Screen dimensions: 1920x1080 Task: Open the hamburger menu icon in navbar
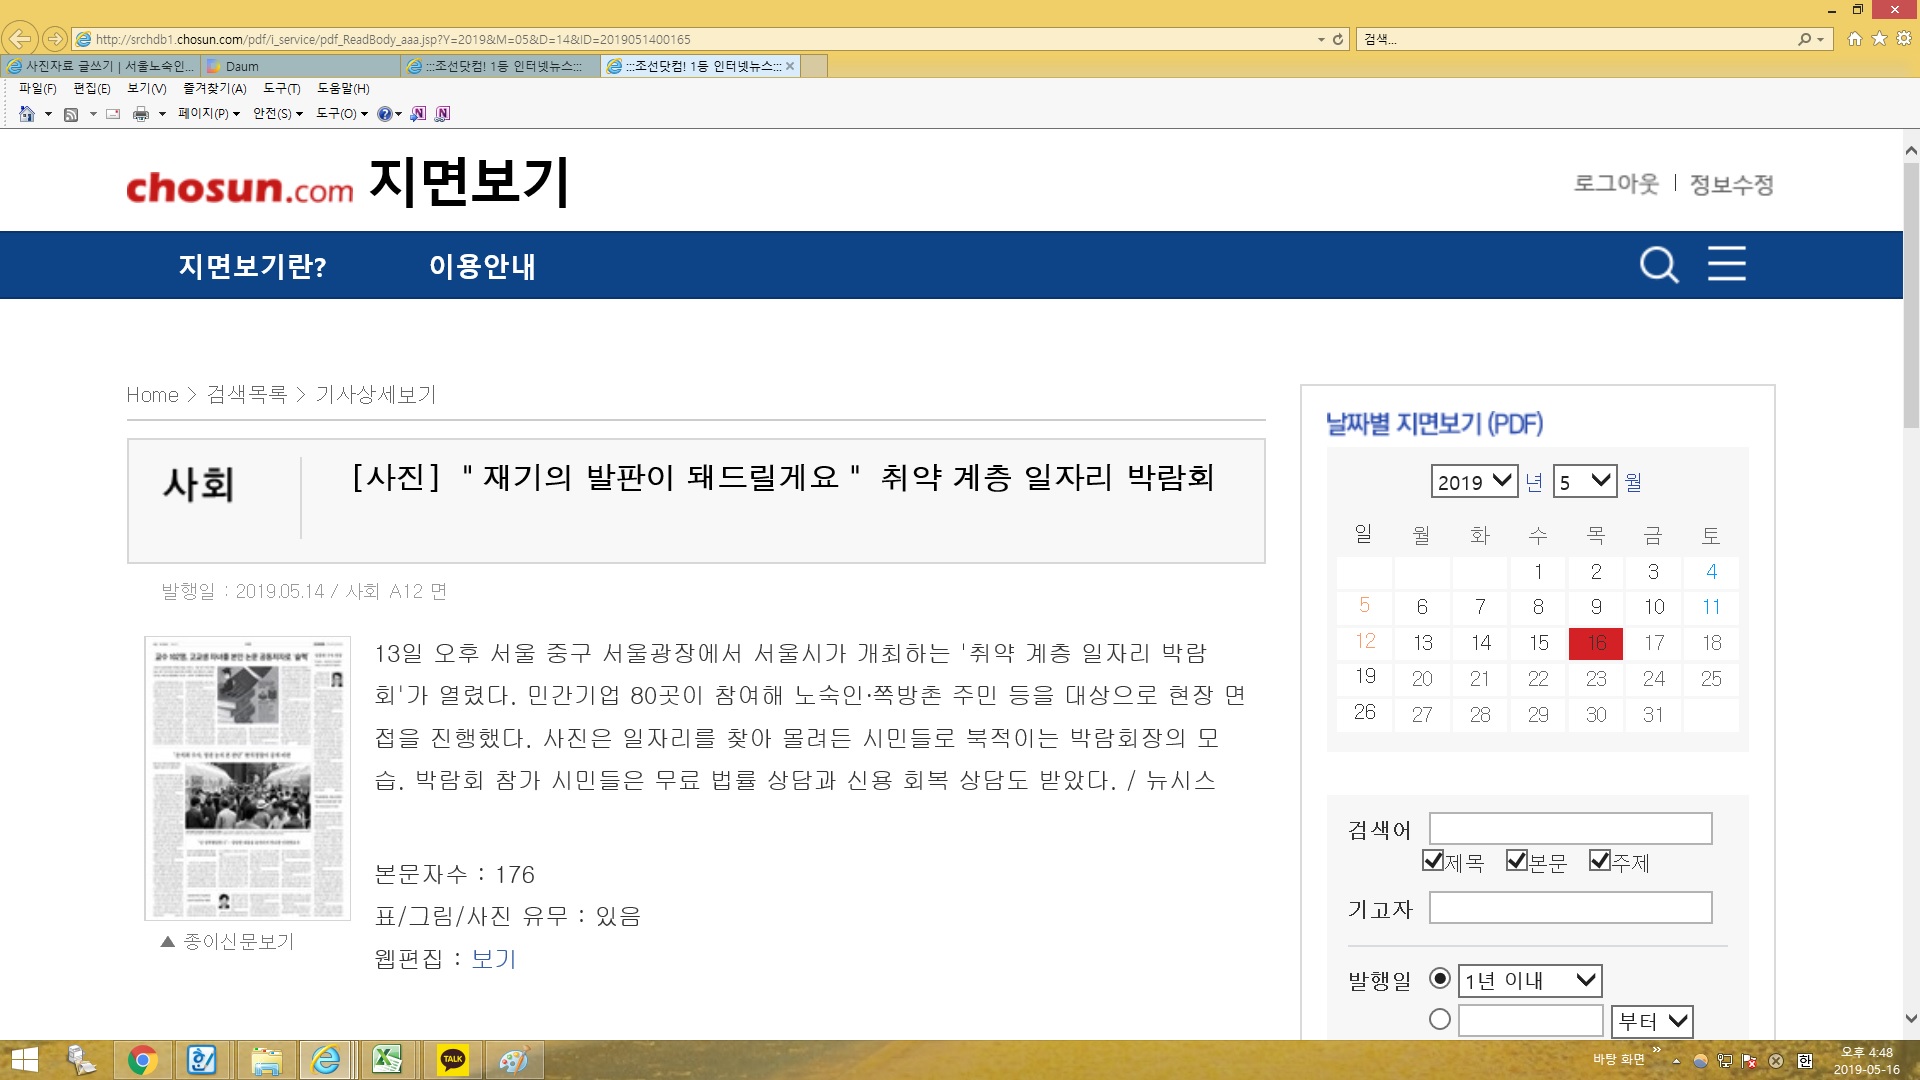1726,264
